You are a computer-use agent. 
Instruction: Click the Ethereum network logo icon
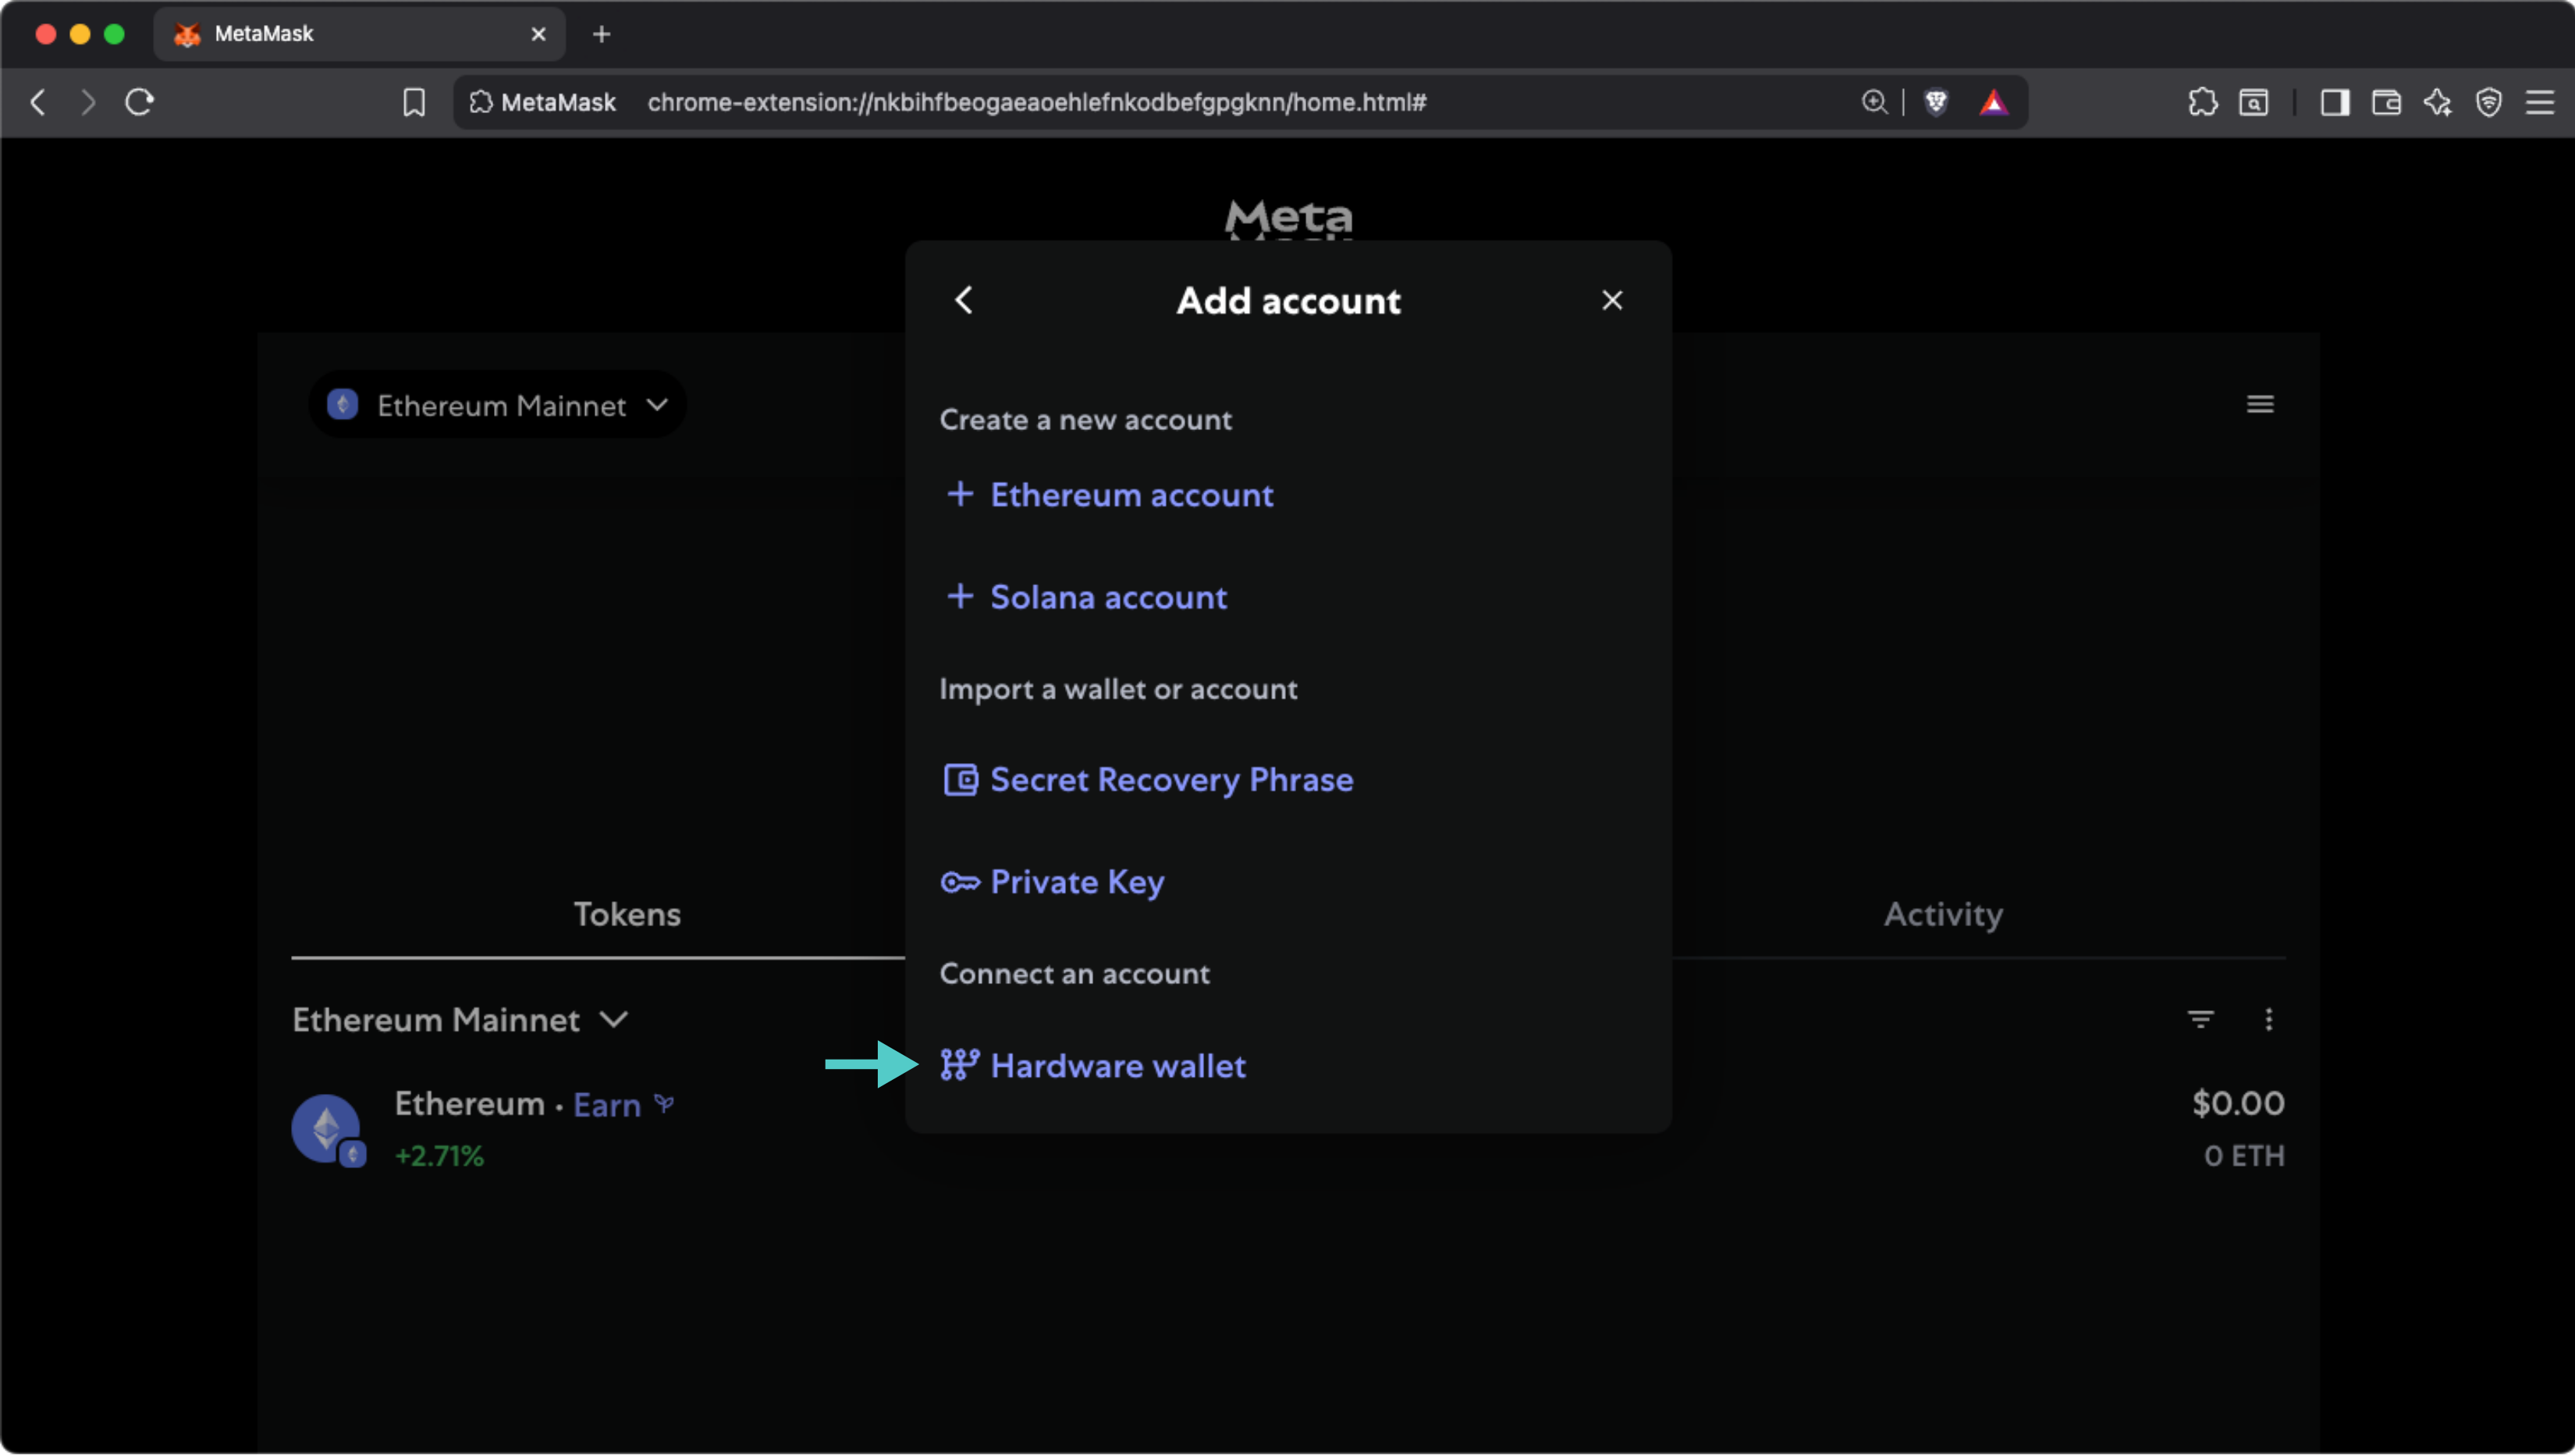342,404
